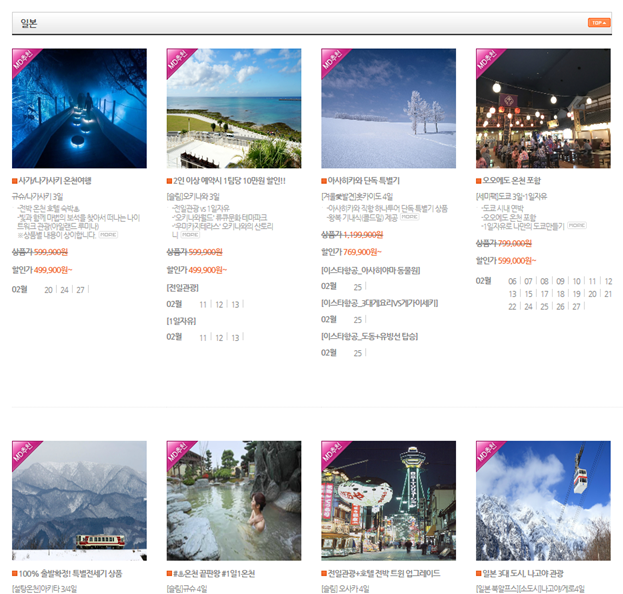This screenshot has height=594, width=623.
Task: Show more after 나만의 도쿄만들기 text
Action: pyautogui.click(x=577, y=226)
